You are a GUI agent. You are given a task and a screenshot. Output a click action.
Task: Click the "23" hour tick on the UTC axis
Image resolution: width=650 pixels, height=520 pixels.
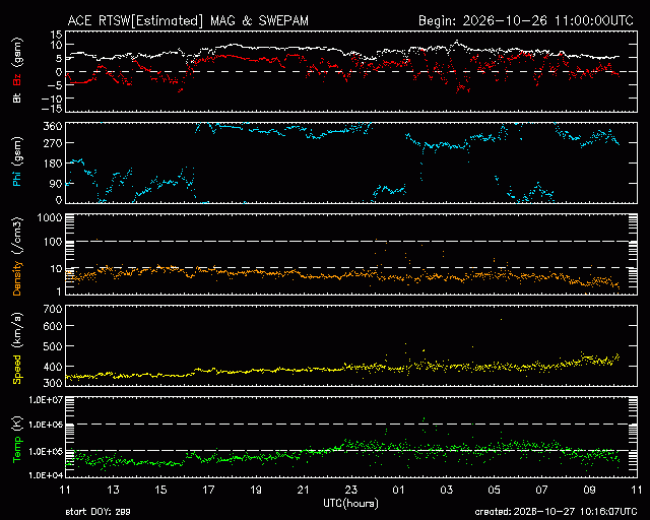click(x=351, y=490)
